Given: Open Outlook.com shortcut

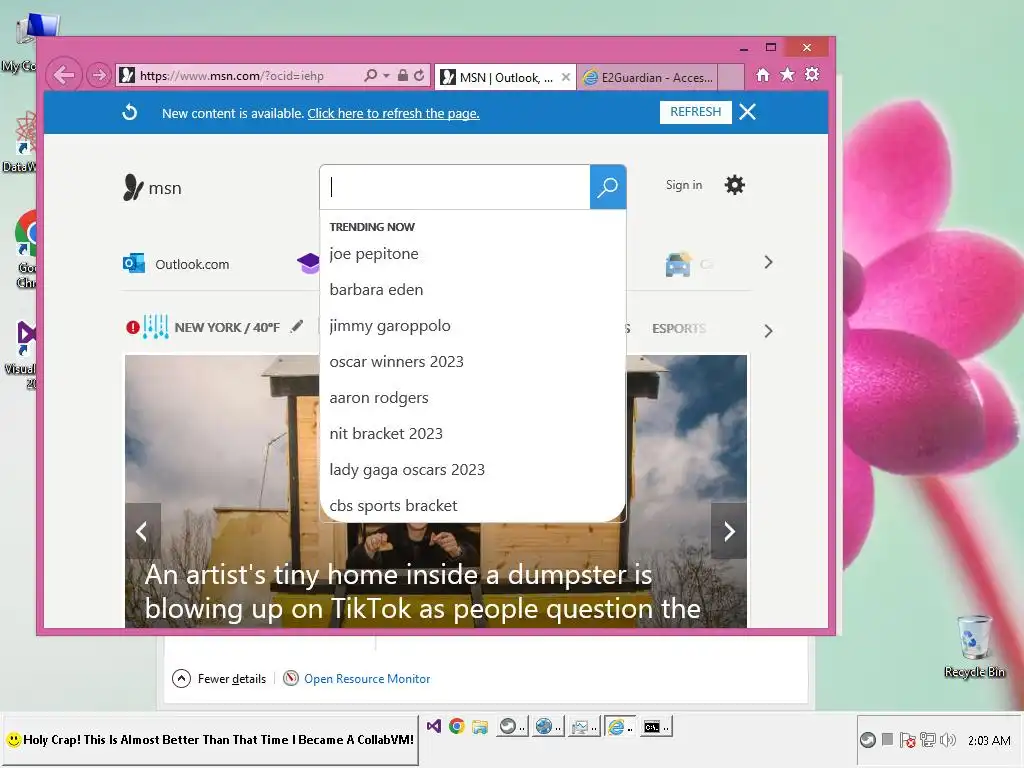Looking at the screenshot, I should point(176,264).
